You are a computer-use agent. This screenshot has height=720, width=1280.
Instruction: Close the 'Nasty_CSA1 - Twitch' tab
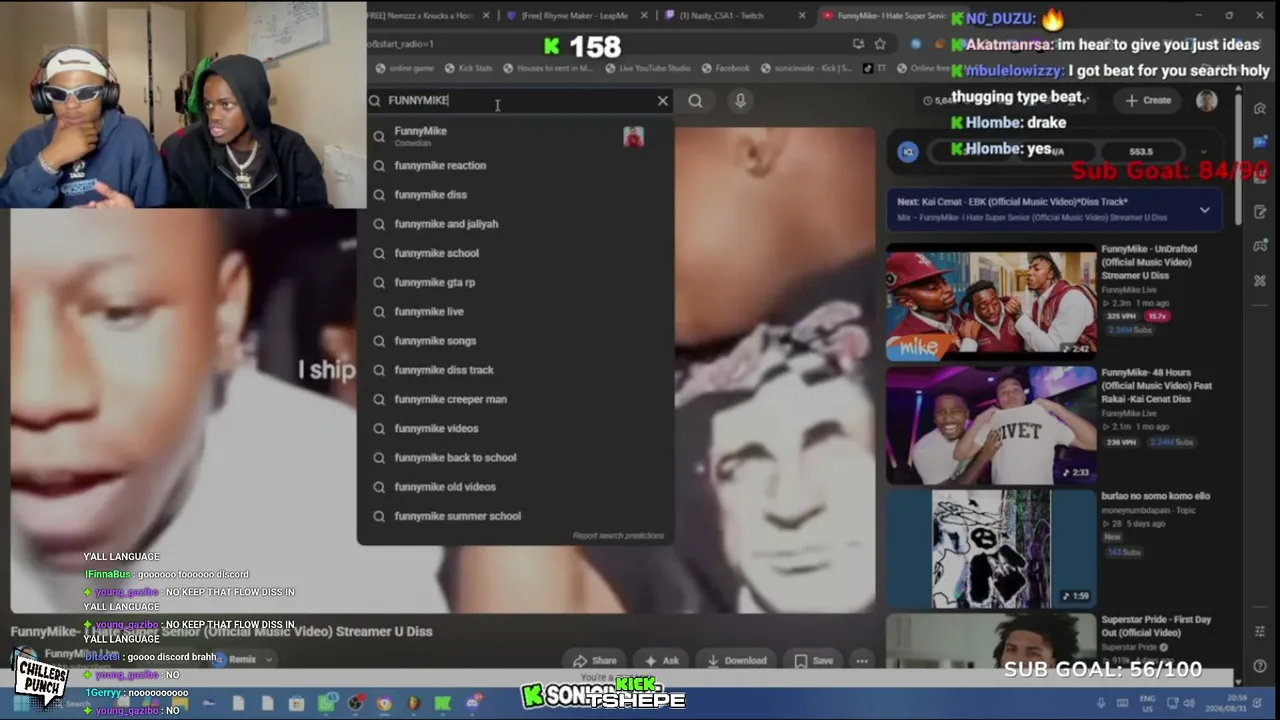[x=803, y=15]
